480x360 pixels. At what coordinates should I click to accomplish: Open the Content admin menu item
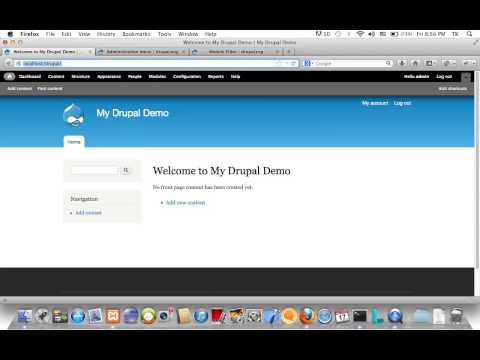point(56,77)
